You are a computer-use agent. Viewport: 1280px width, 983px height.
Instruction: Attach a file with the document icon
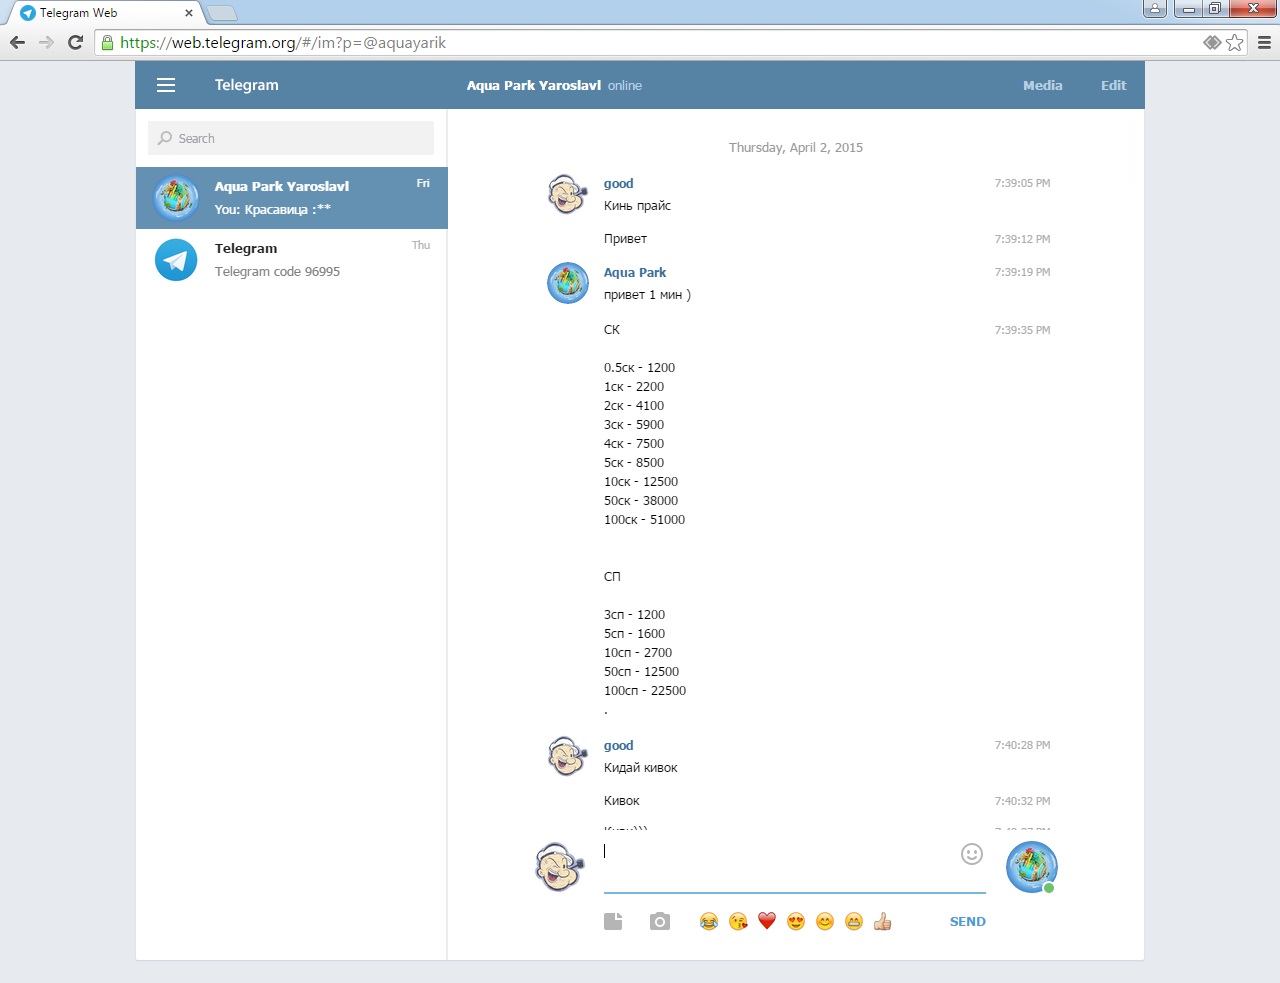coord(613,921)
